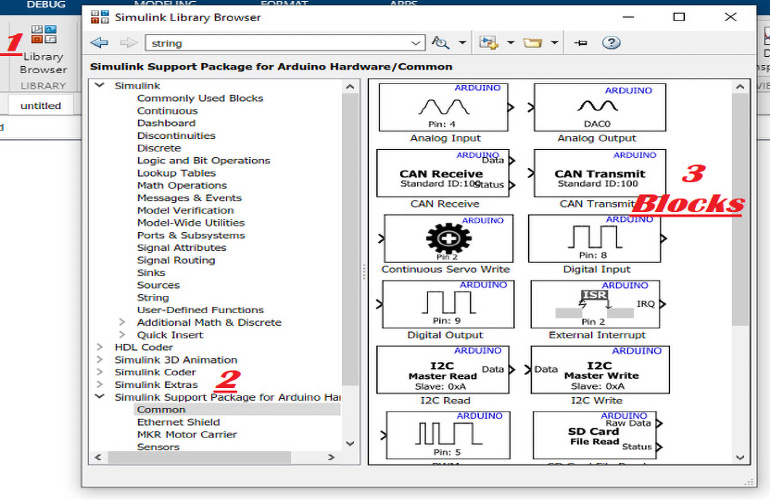This screenshot has width=770, height=500.
Task: Click the Help question mark icon
Action: (611, 43)
